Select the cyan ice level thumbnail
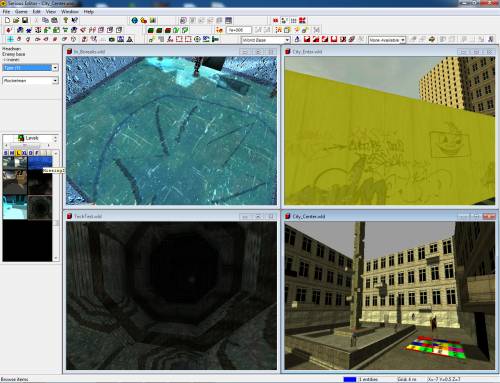Image resolution: width=500 pixels, height=383 pixels. click(15, 207)
